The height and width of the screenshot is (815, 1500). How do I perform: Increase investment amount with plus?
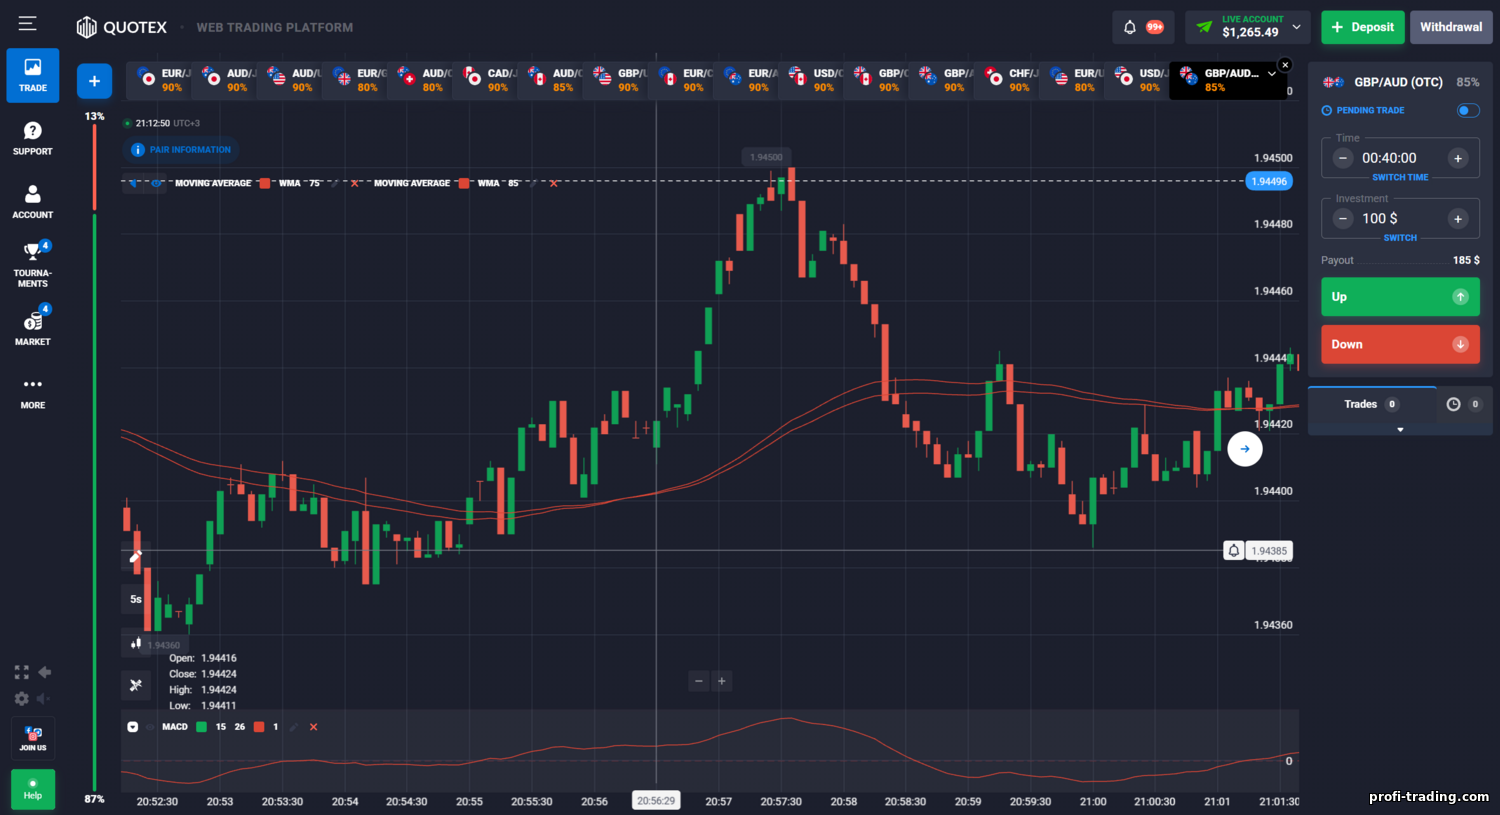(x=1458, y=218)
